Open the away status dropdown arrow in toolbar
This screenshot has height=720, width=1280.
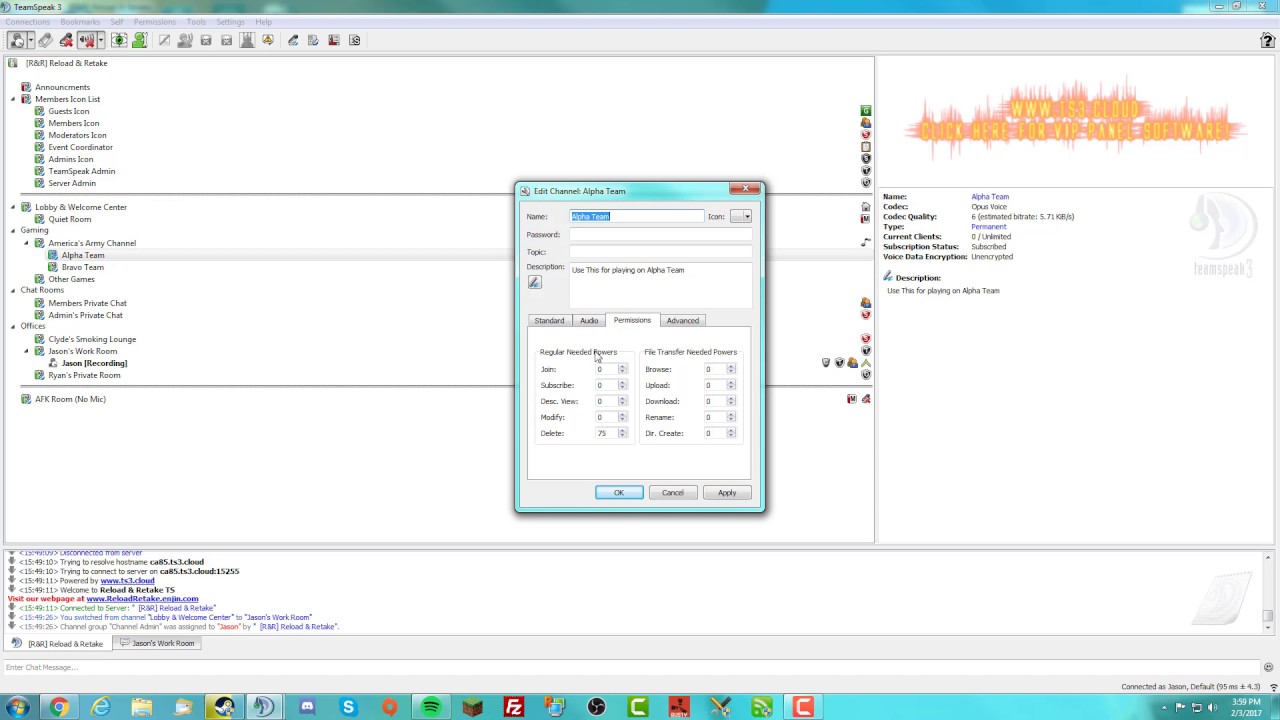point(100,40)
